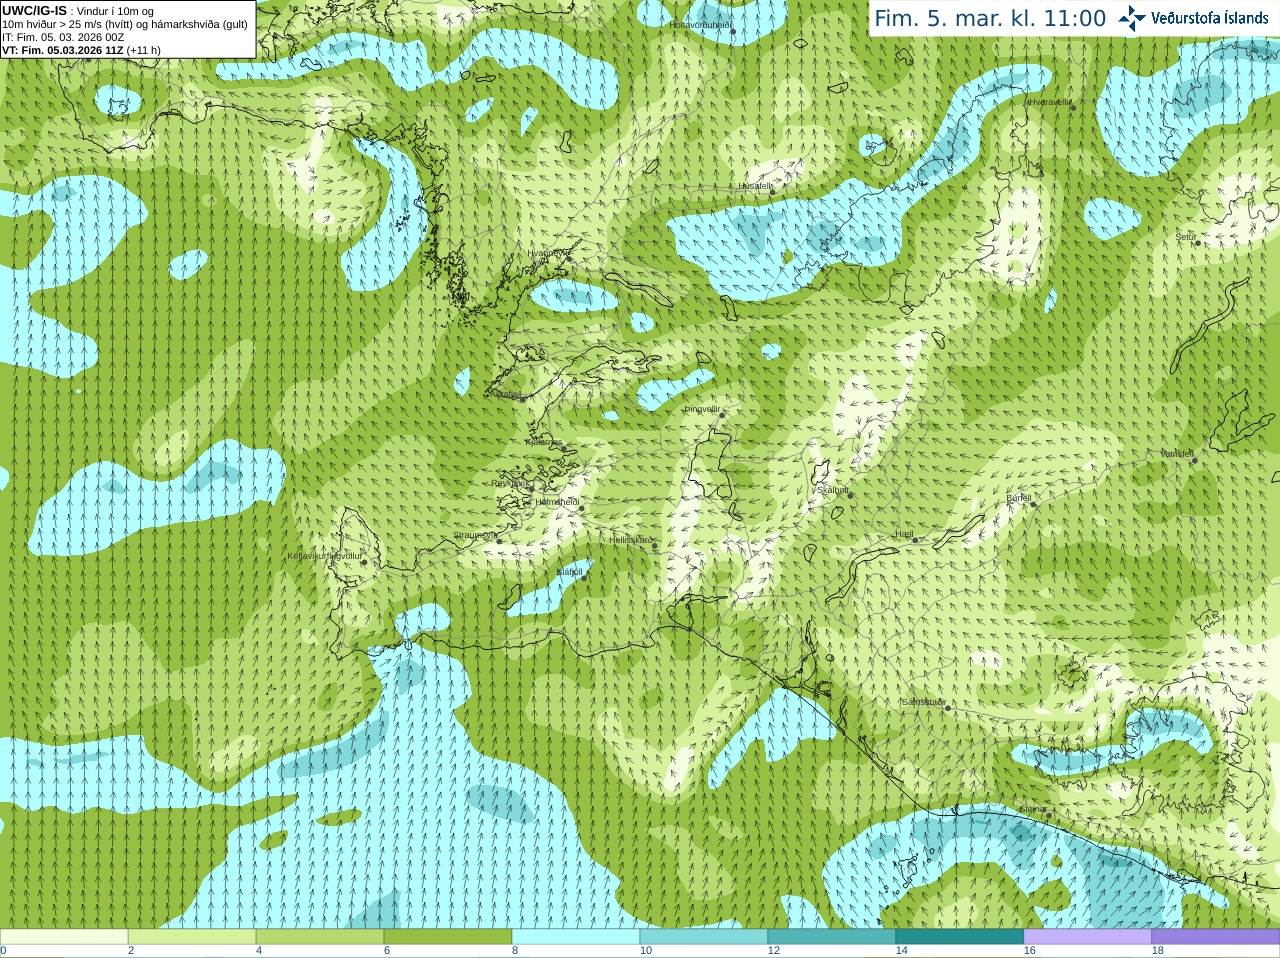Click the Húsafell station label
This screenshot has width=1280, height=958.
pos(756,186)
